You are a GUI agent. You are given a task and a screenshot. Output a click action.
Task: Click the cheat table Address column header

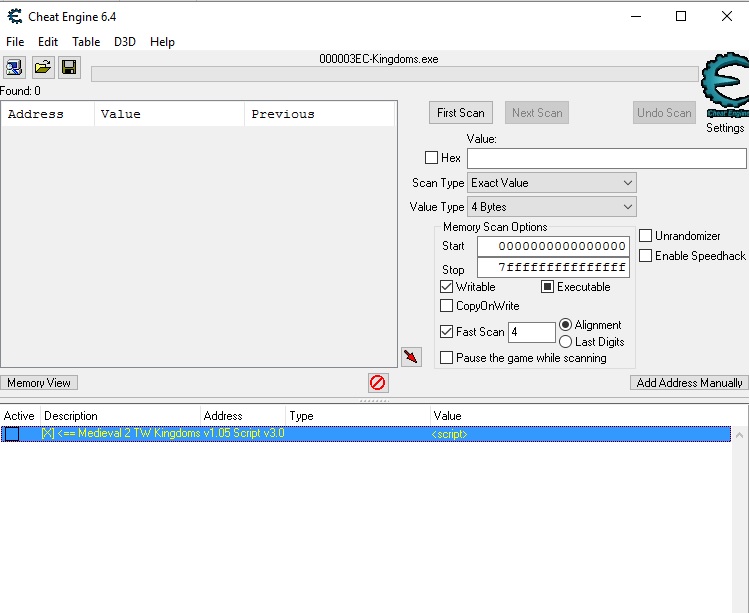point(243,416)
